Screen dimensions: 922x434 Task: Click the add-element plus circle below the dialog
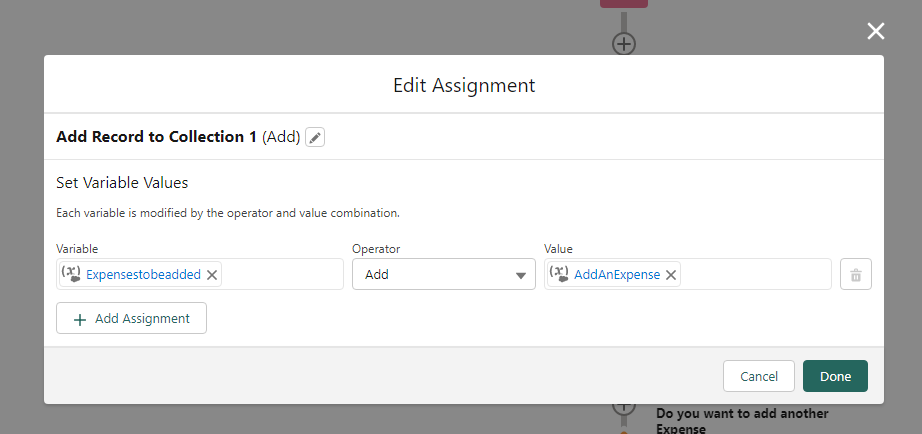[624, 407]
